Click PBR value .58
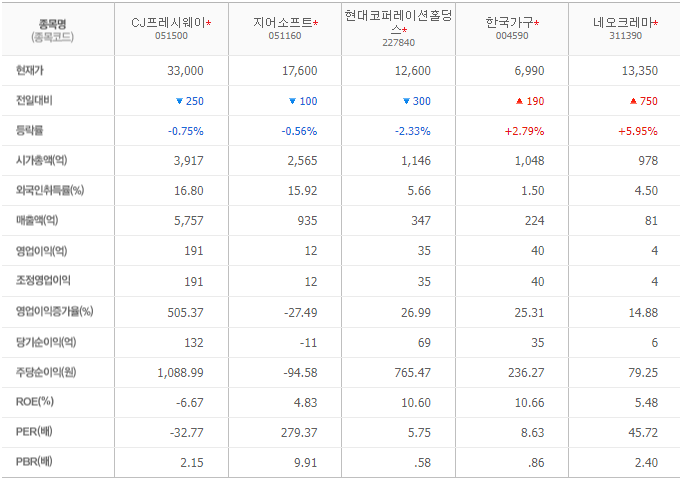680x479 pixels. click(x=422, y=463)
